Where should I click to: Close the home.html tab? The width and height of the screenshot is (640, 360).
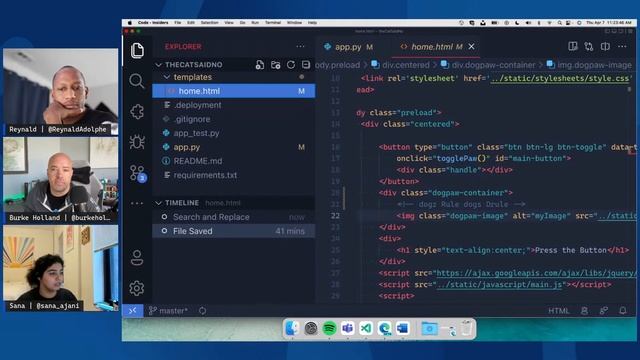coord(471,47)
